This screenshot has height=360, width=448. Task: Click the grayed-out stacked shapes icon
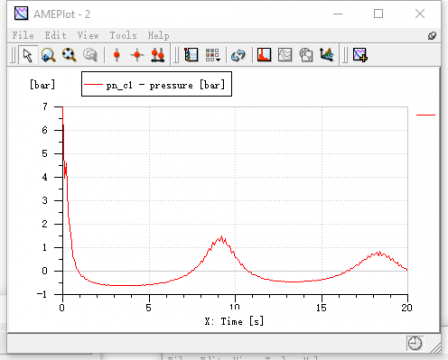pyautogui.click(x=306, y=55)
